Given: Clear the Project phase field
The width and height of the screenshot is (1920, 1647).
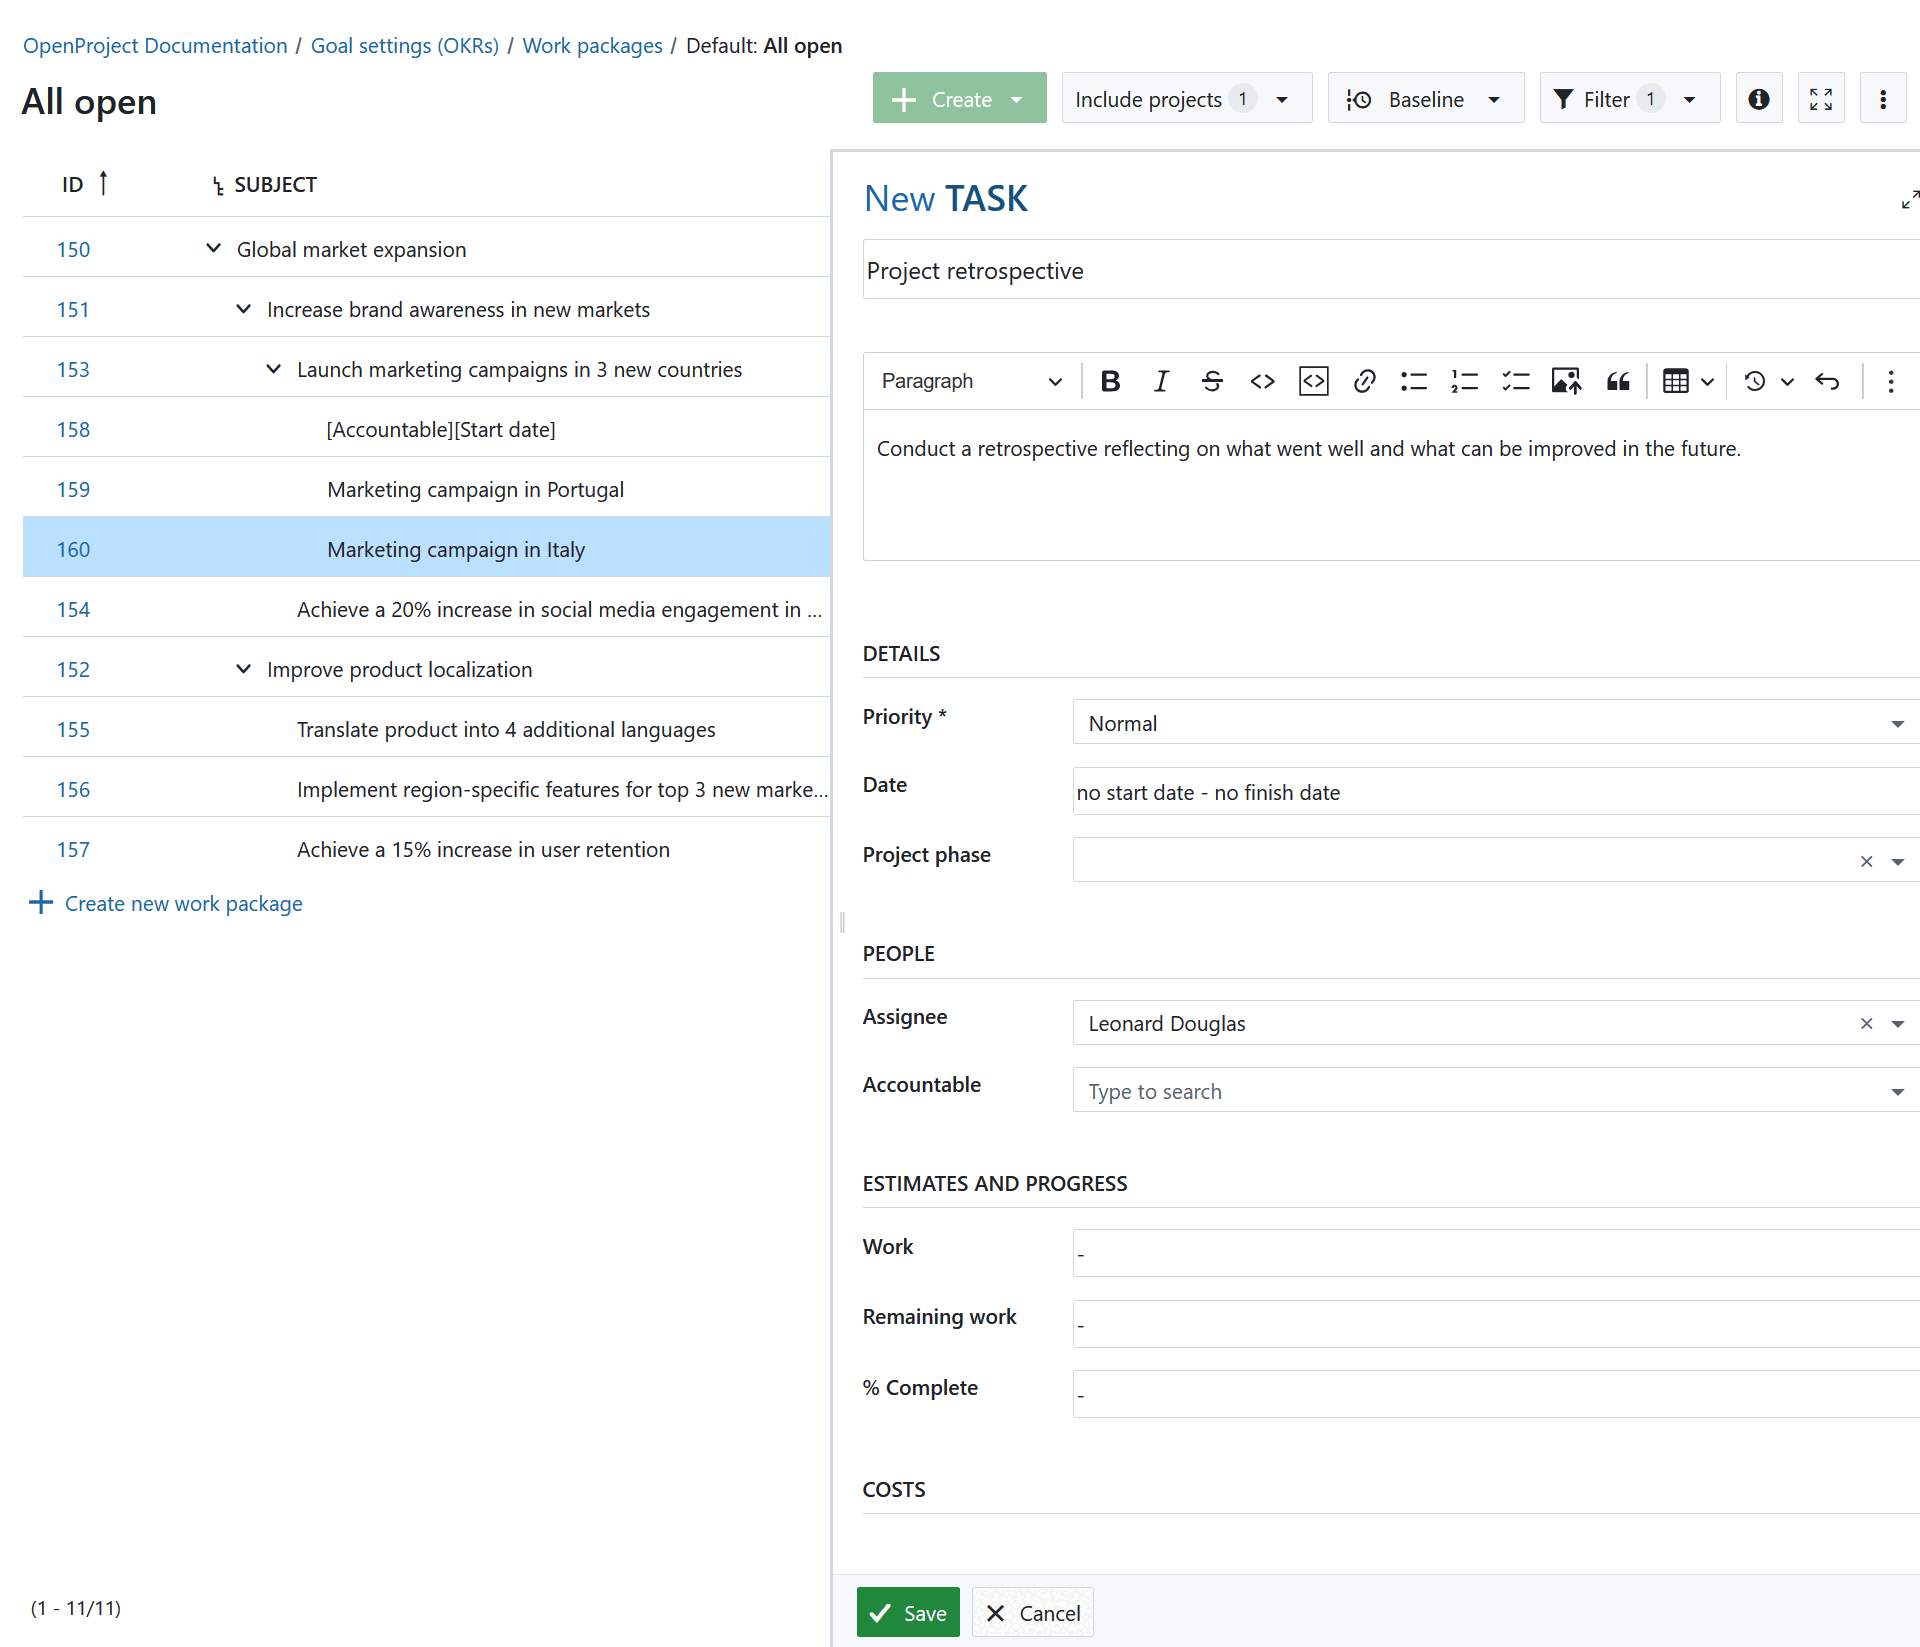Looking at the screenshot, I should (1866, 861).
